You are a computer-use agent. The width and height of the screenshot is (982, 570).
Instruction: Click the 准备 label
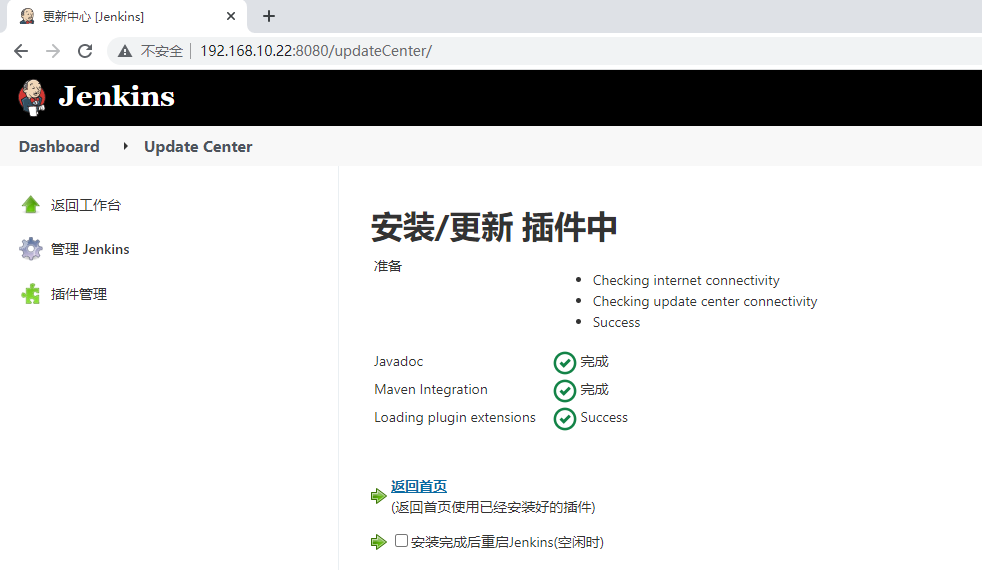(388, 266)
